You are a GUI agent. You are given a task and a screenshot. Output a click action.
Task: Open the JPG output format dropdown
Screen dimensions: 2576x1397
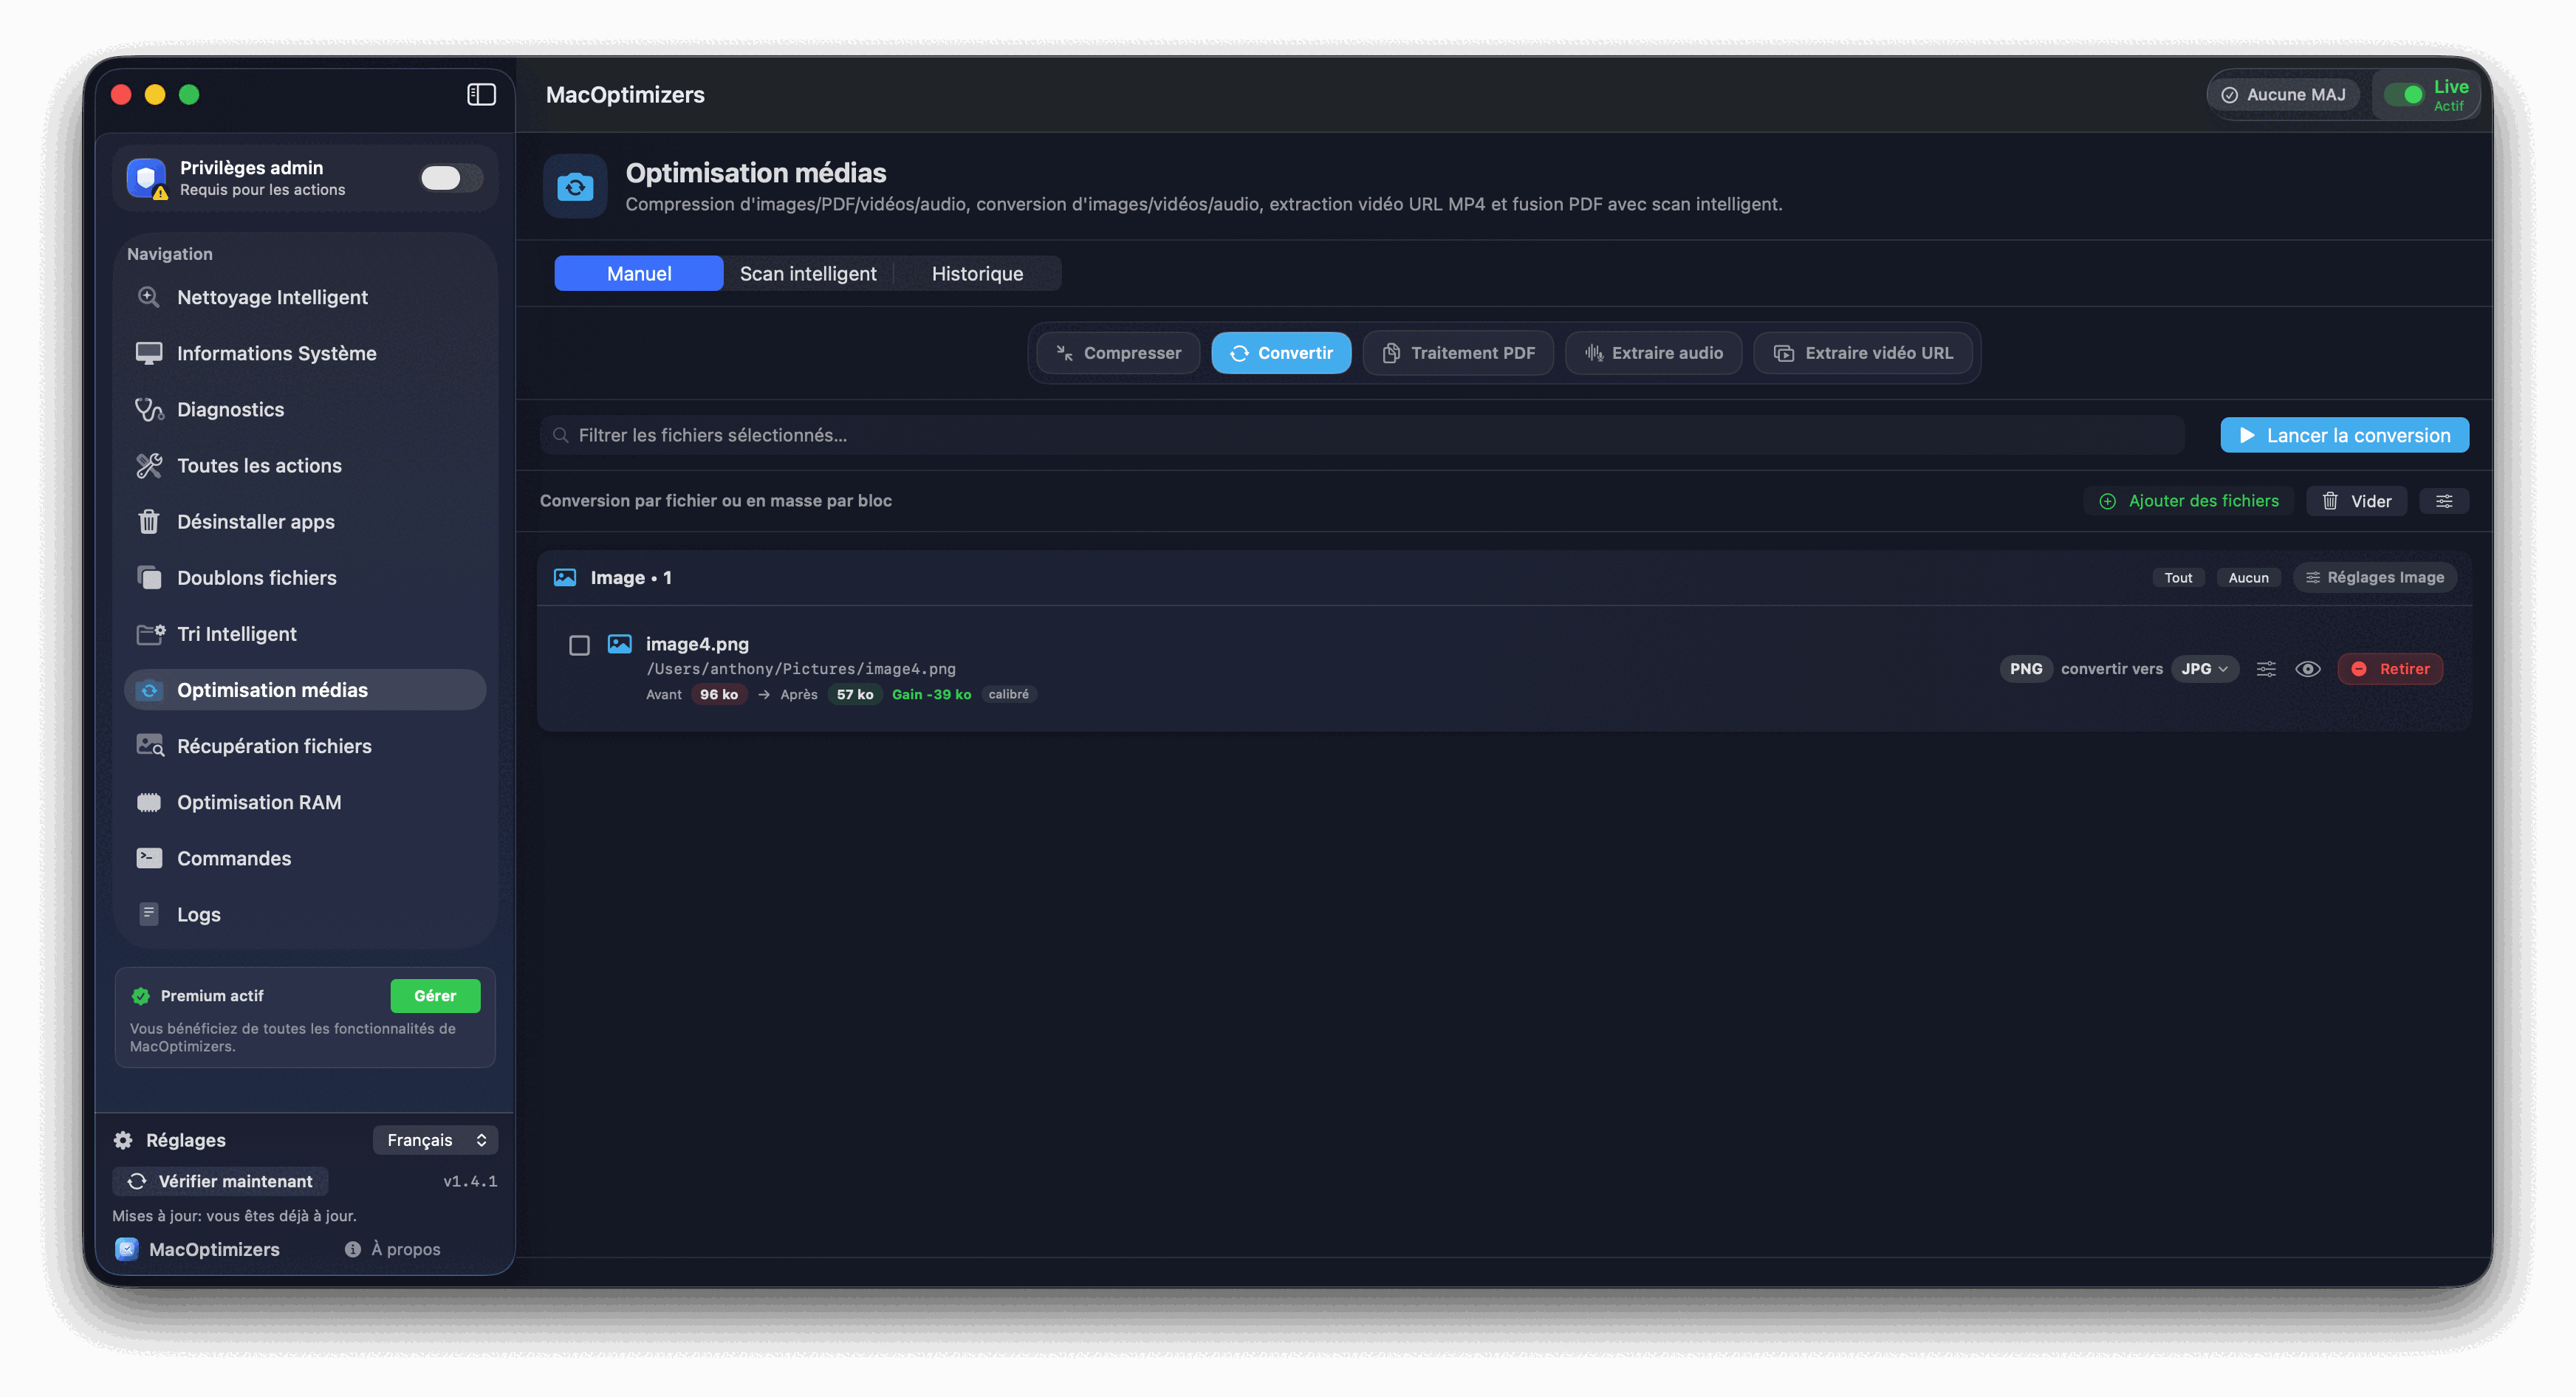pyautogui.click(x=2204, y=669)
